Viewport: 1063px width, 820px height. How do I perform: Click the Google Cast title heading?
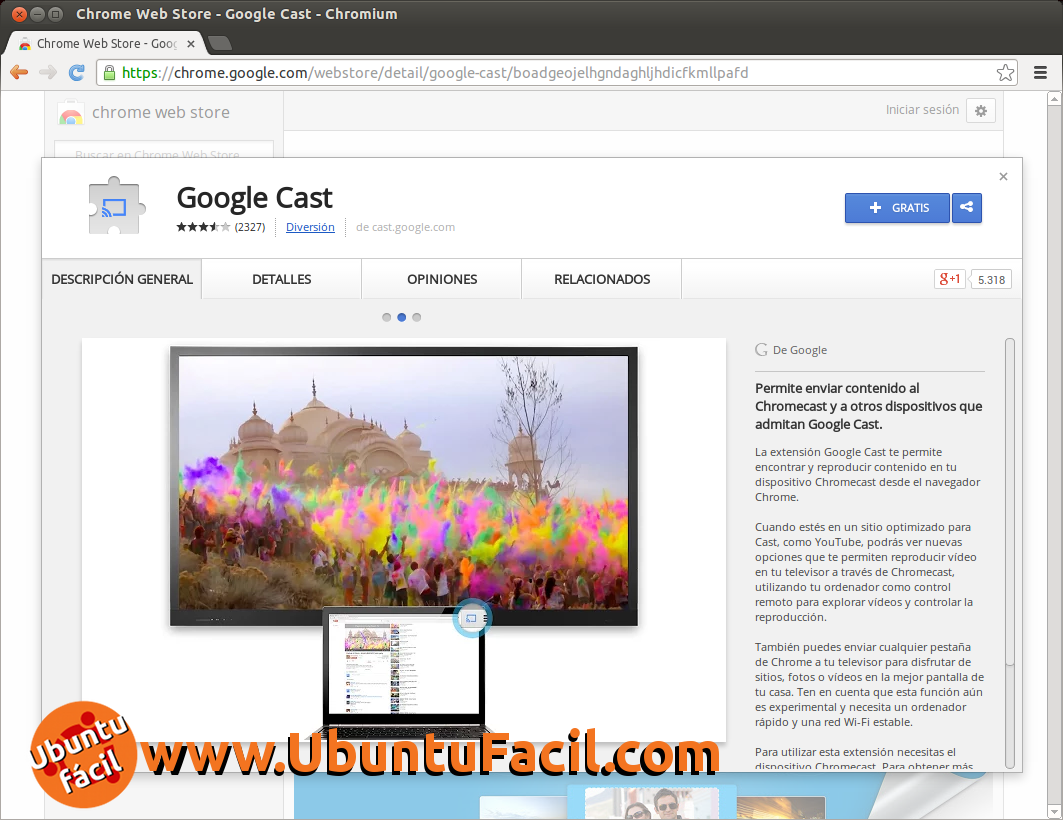click(254, 198)
